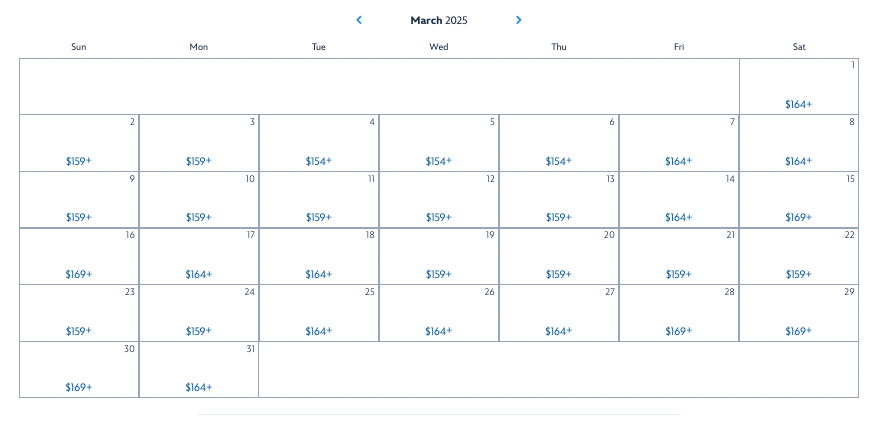Choose March 12 with $159+ rate
Screen dimensions: 884x440
[x=439, y=200]
